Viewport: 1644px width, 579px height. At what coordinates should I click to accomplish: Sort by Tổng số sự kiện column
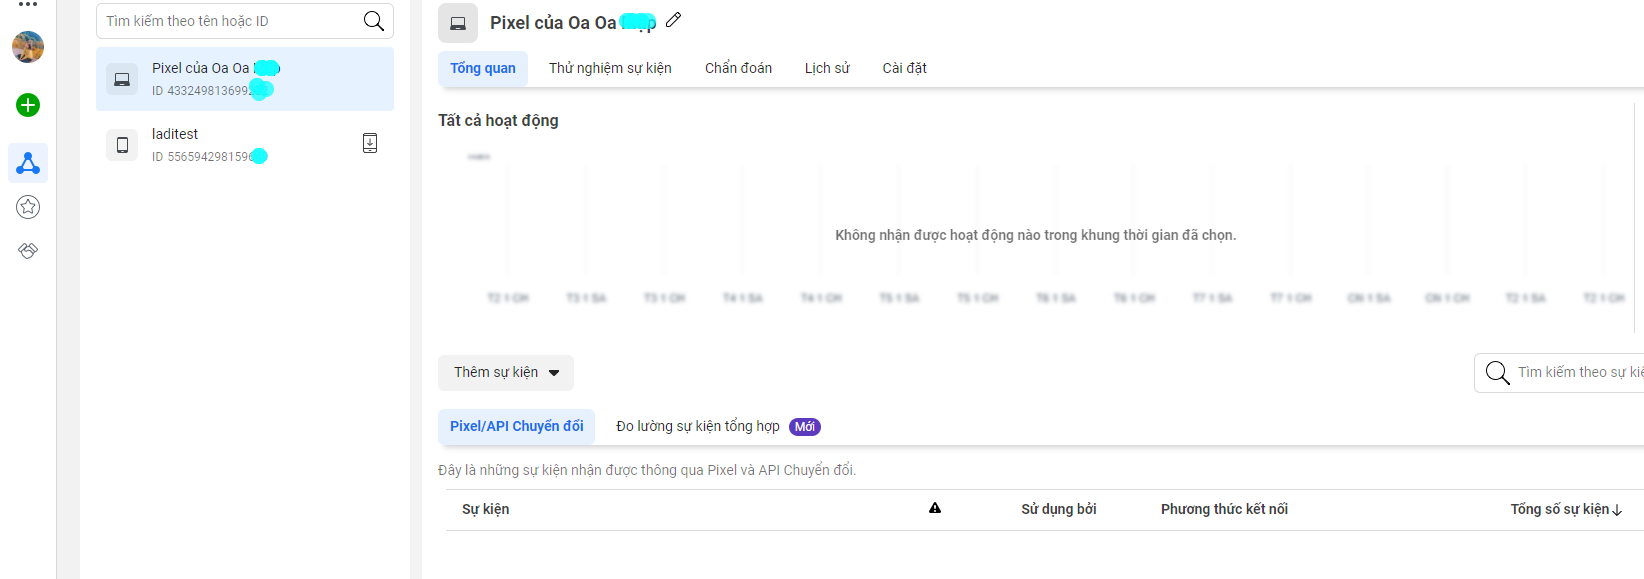click(x=1565, y=509)
